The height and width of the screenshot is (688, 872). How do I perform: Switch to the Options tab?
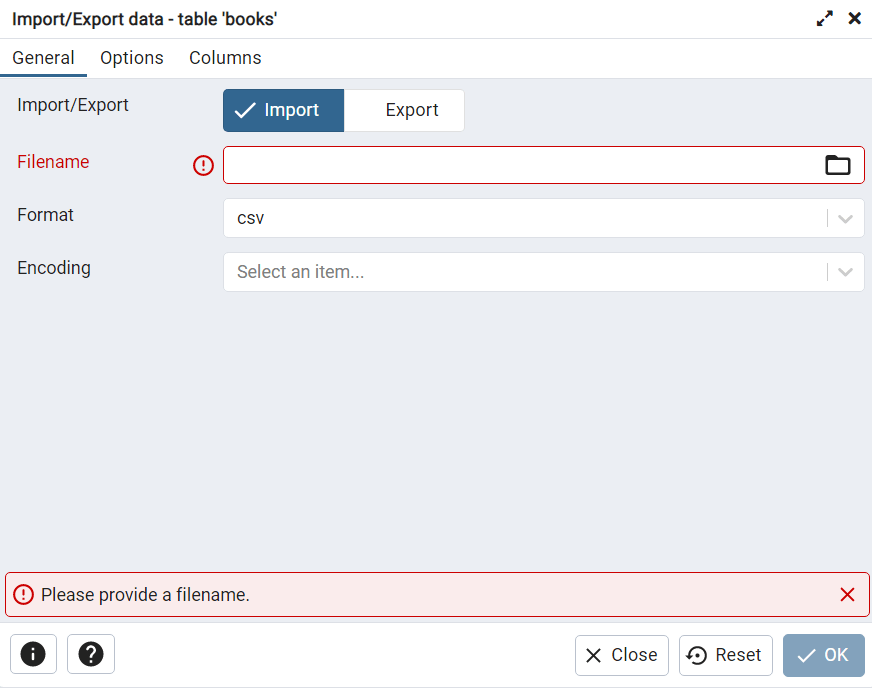(x=132, y=58)
